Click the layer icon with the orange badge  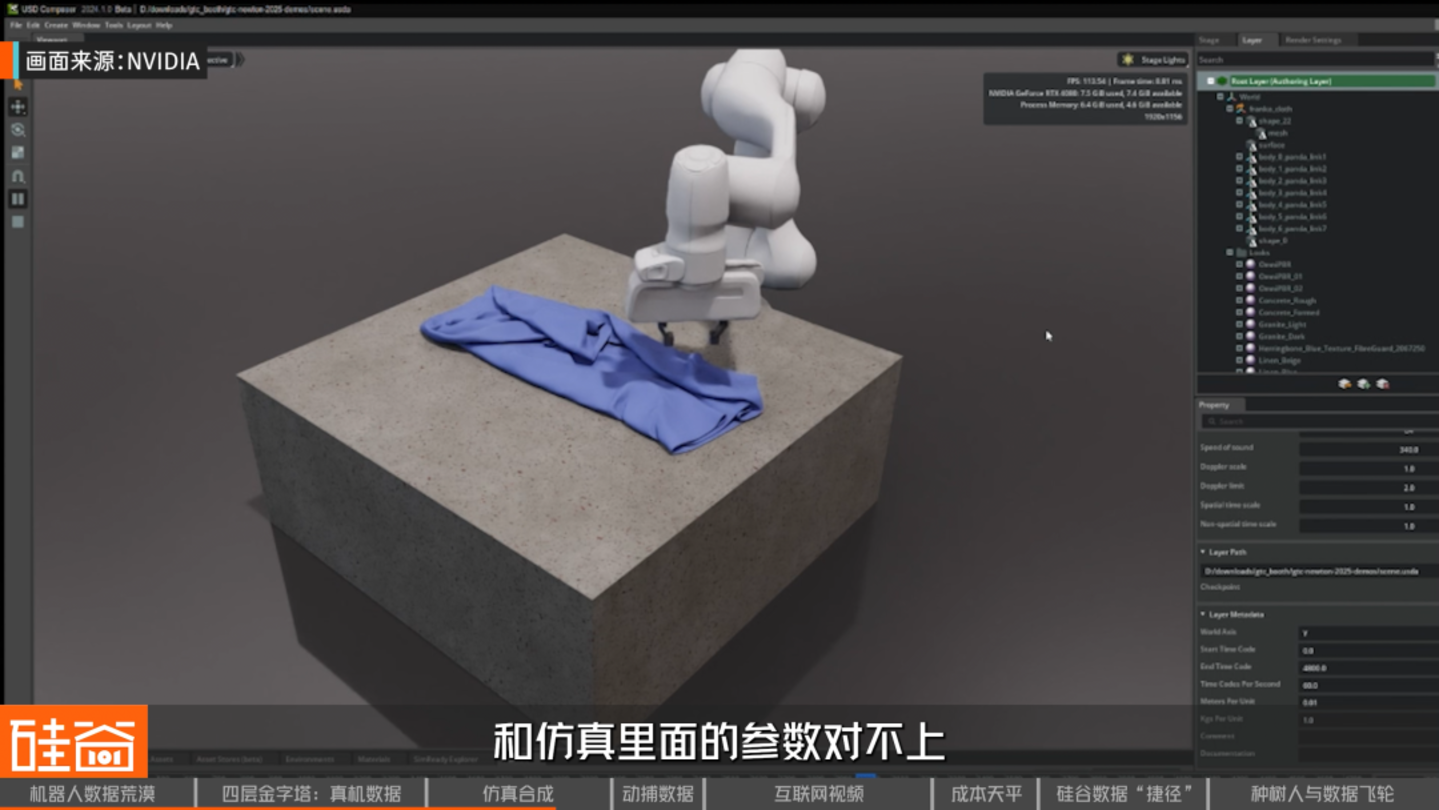click(x=1344, y=384)
